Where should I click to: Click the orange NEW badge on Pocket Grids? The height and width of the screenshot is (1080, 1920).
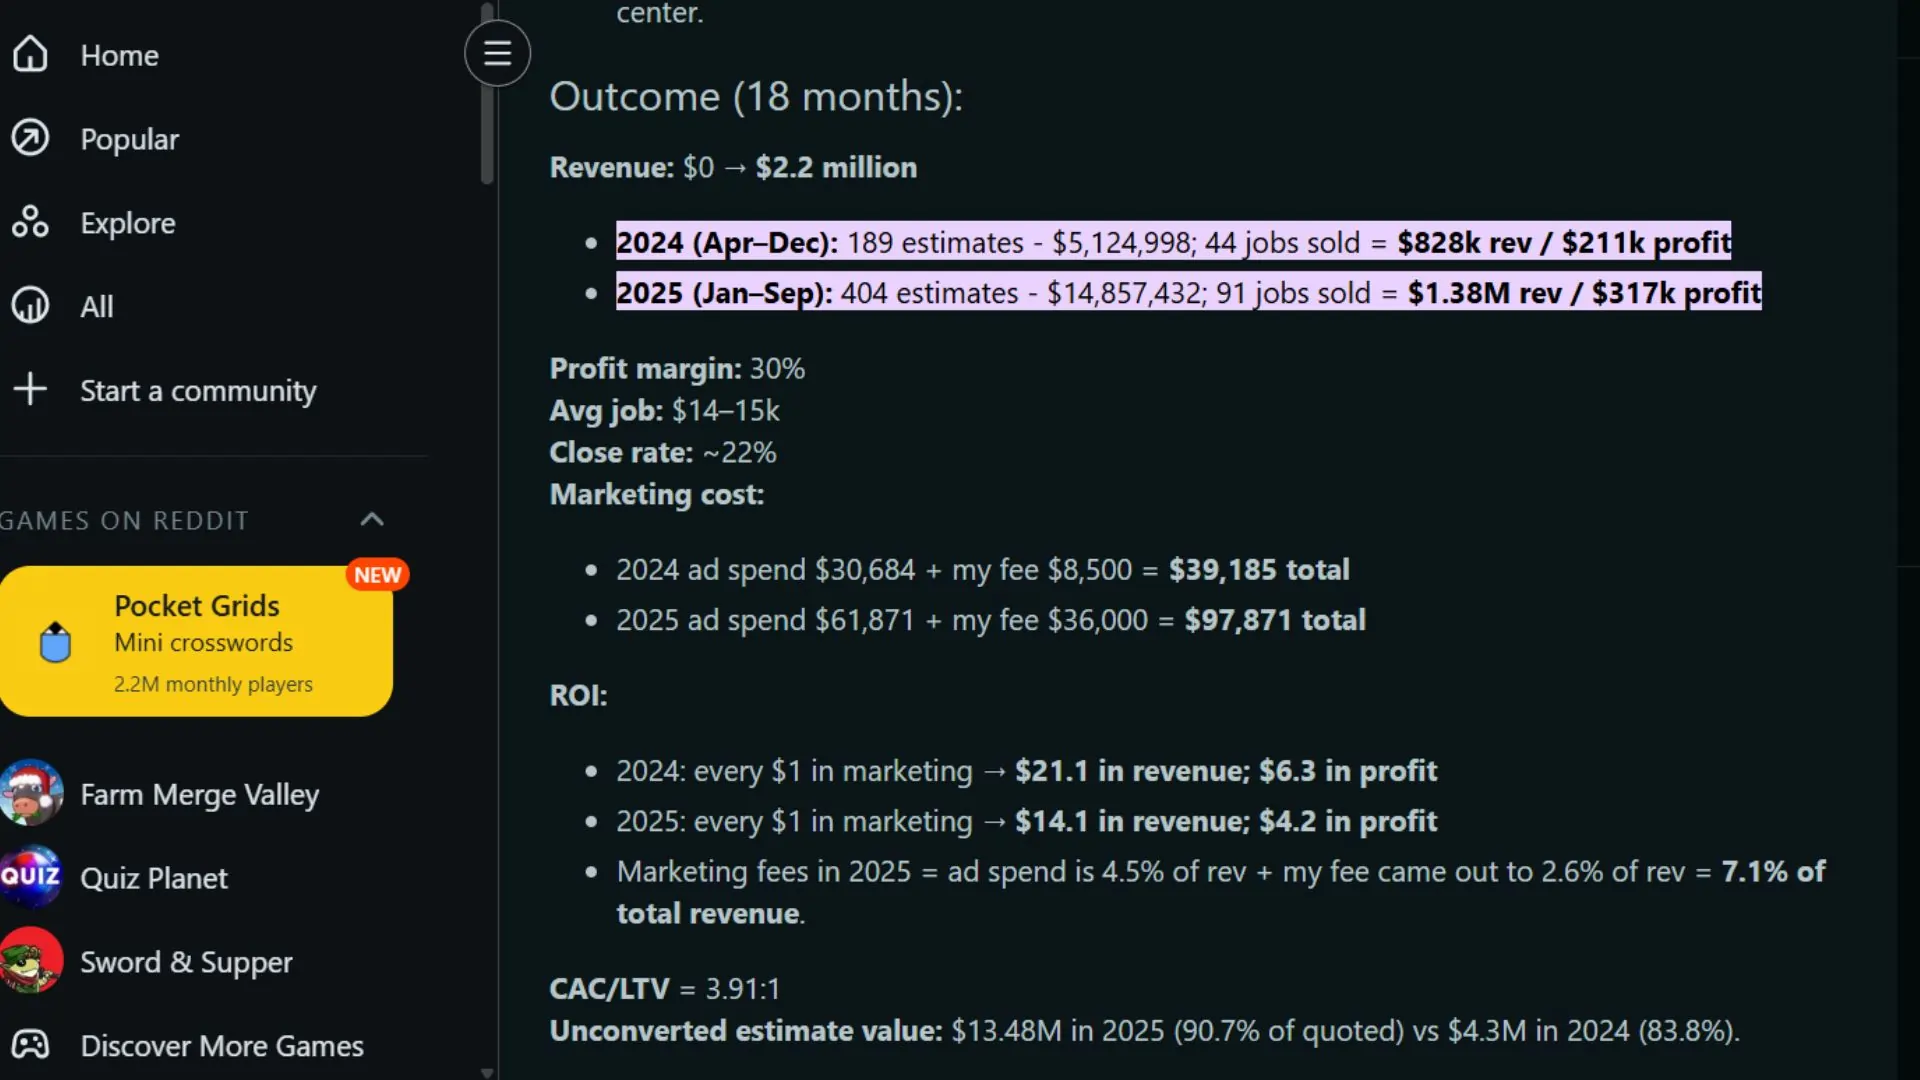377,573
